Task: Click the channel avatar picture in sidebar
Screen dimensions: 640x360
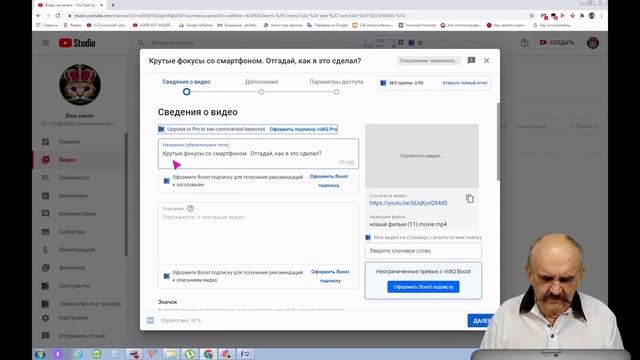Action: pyautogui.click(x=80, y=85)
